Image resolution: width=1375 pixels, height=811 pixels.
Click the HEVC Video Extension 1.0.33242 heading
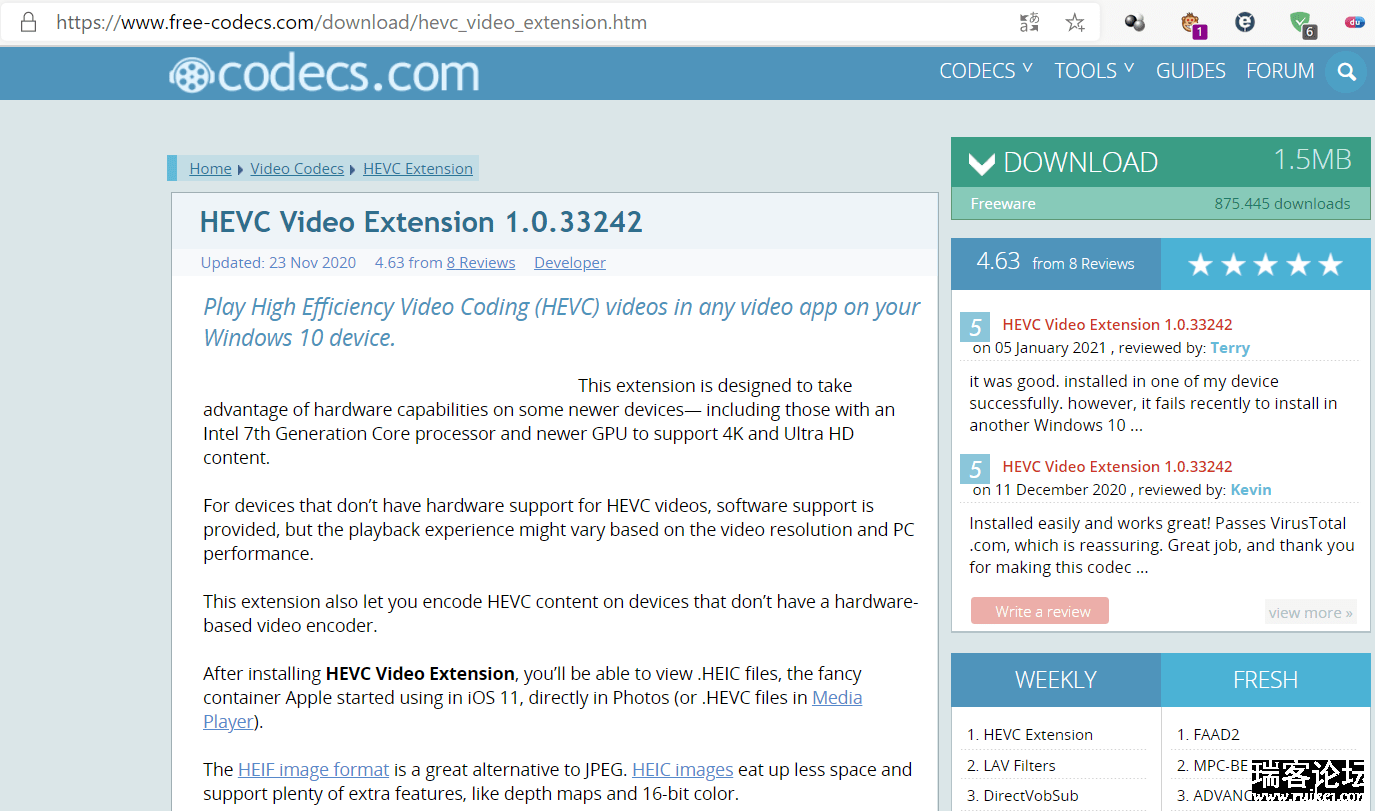pyautogui.click(x=421, y=221)
